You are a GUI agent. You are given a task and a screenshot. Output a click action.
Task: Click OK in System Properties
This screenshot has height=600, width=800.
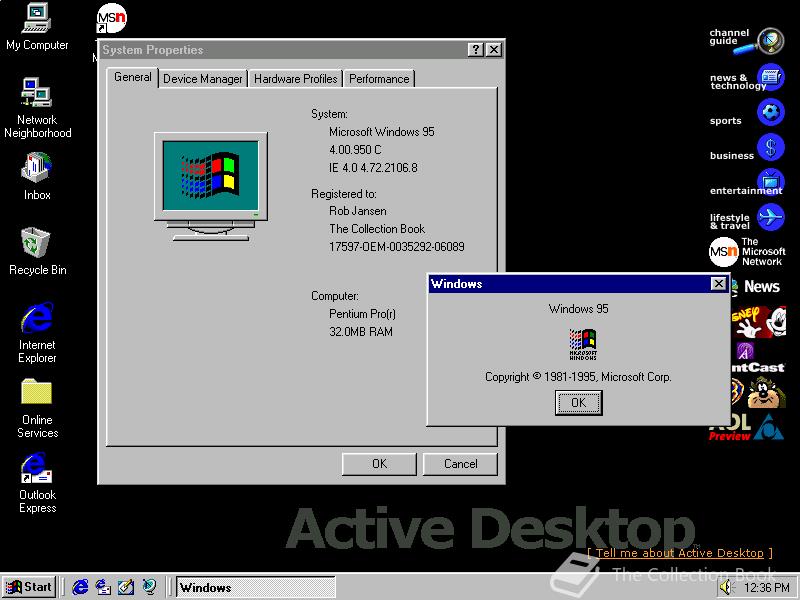click(379, 464)
